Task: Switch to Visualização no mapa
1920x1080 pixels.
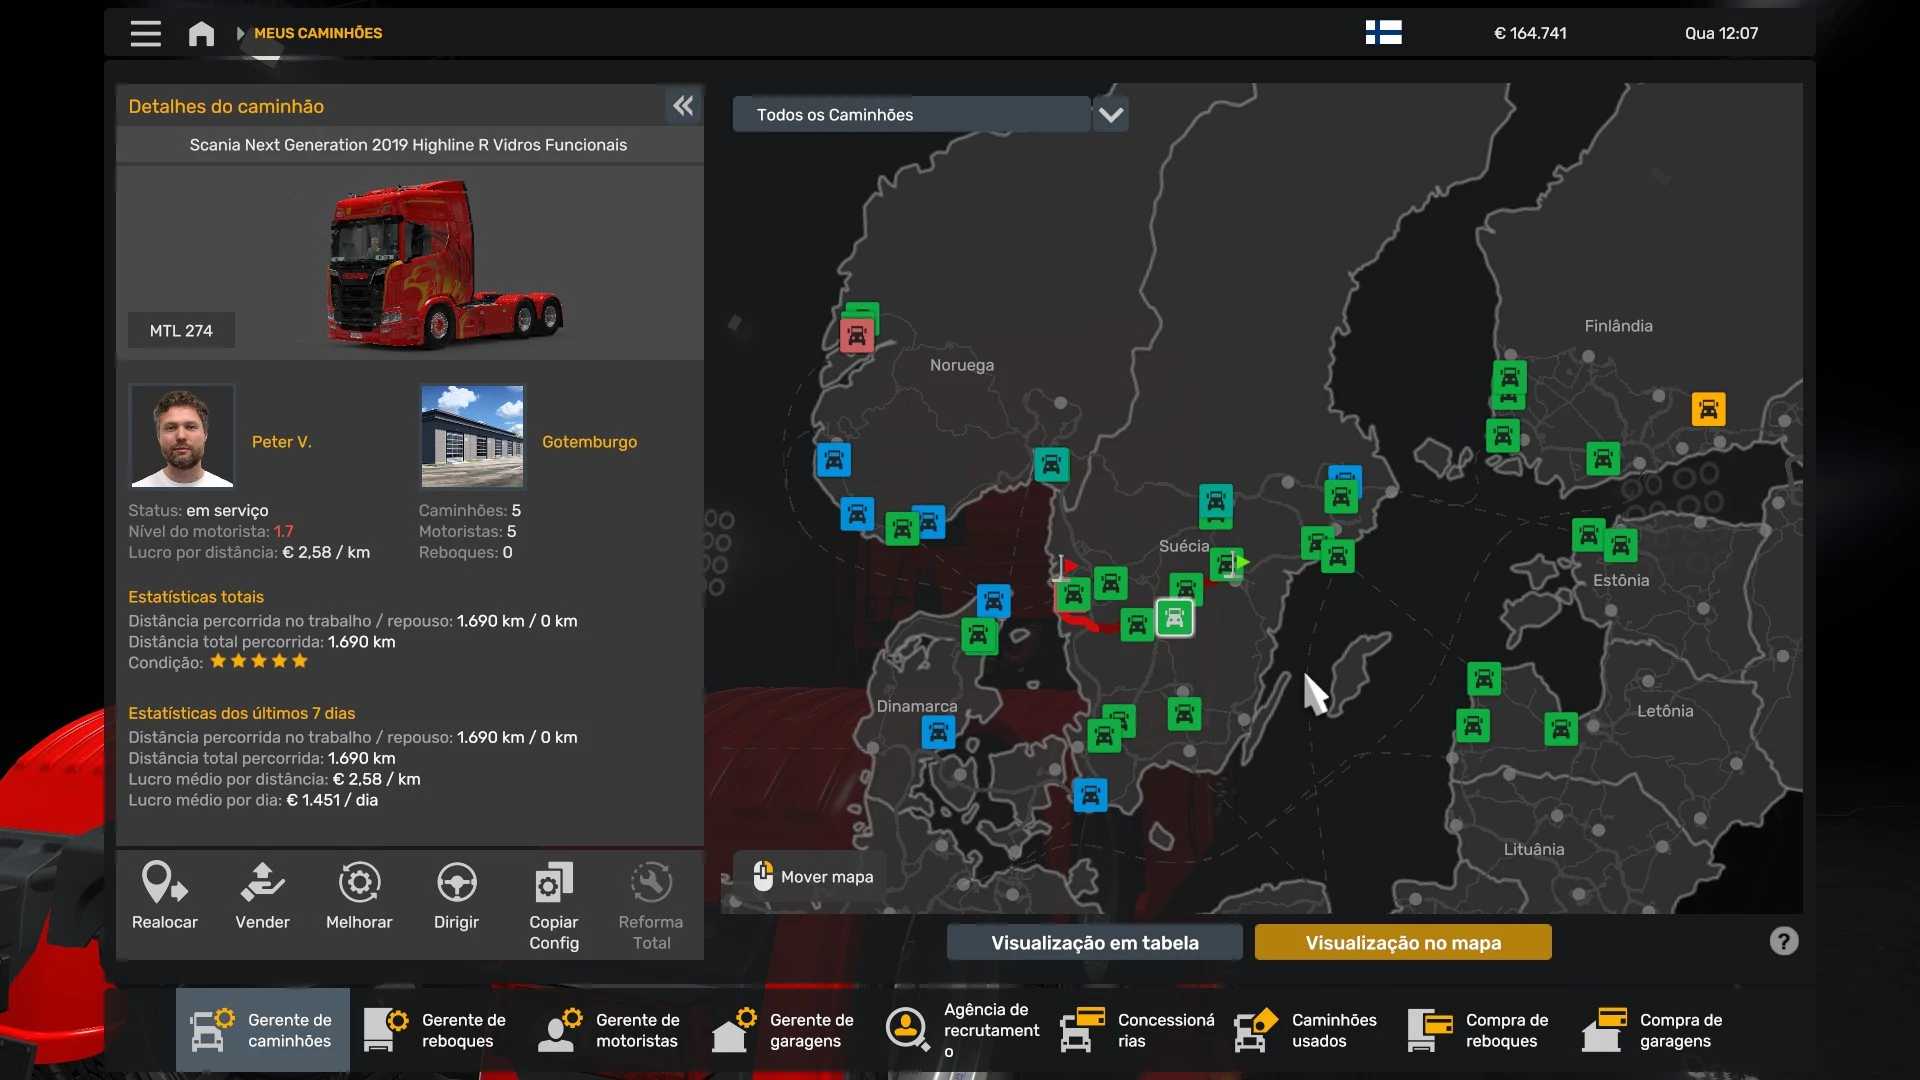Action: pos(1402,942)
